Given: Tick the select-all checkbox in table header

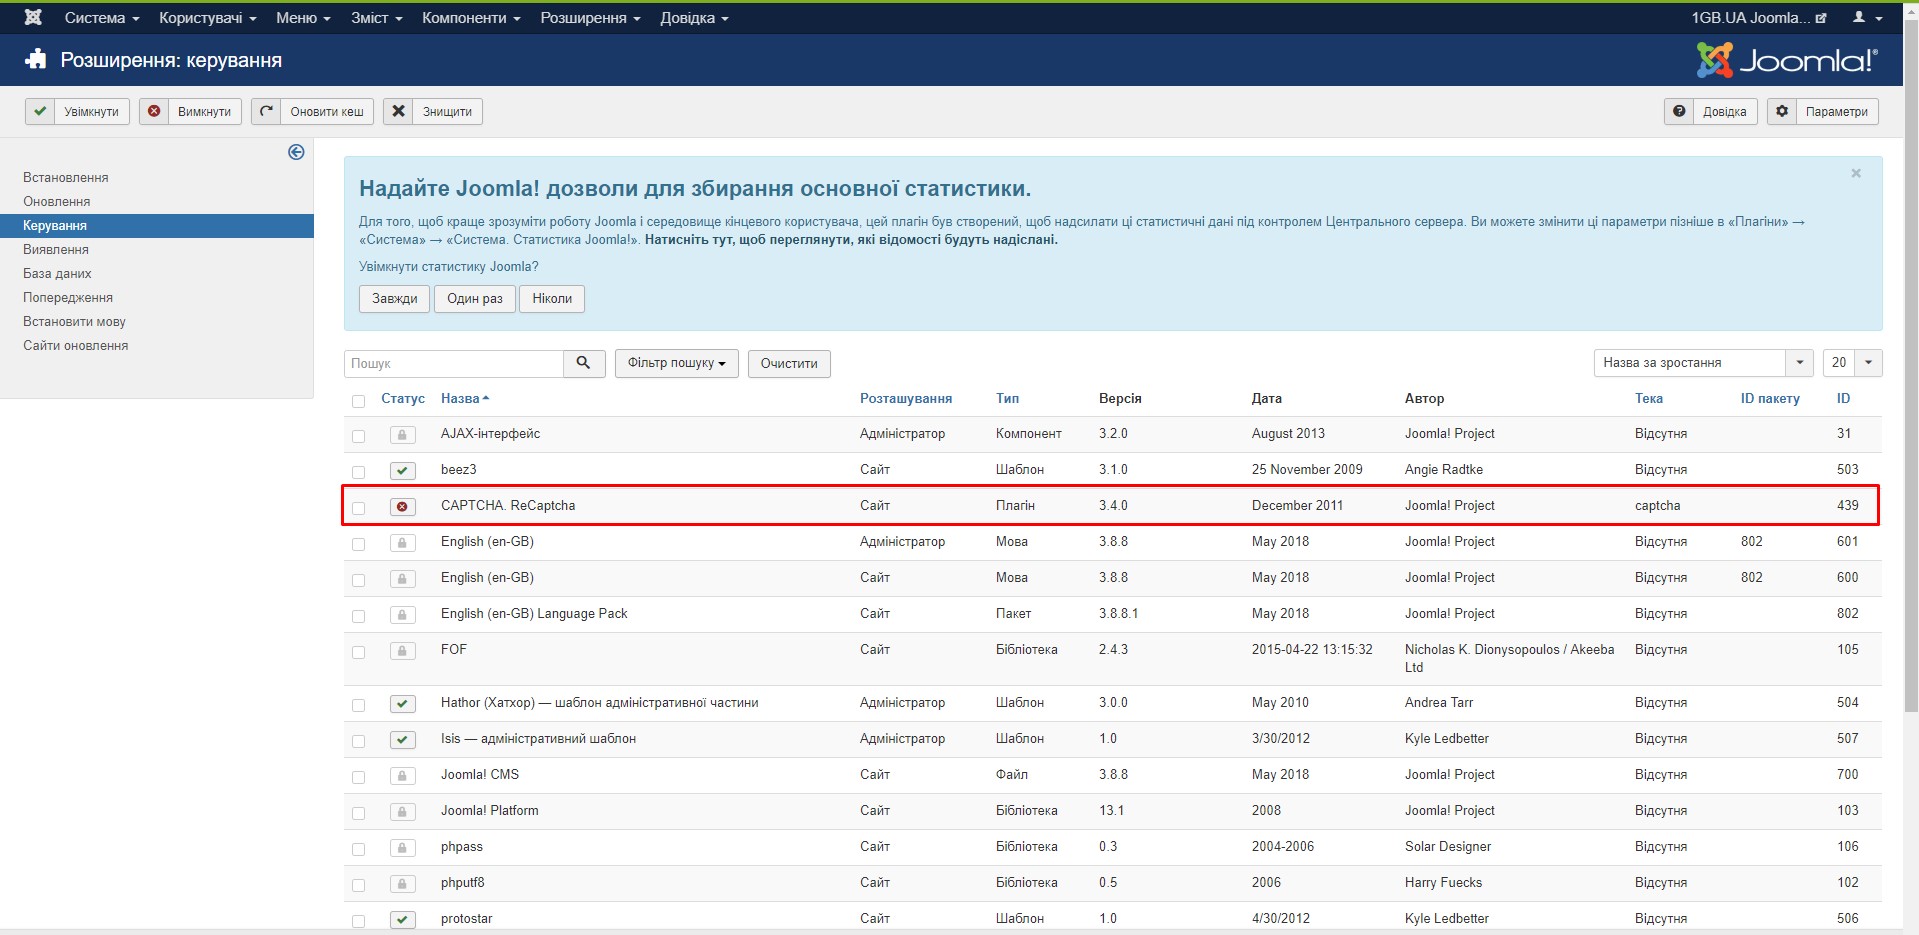Looking at the screenshot, I should (x=358, y=401).
